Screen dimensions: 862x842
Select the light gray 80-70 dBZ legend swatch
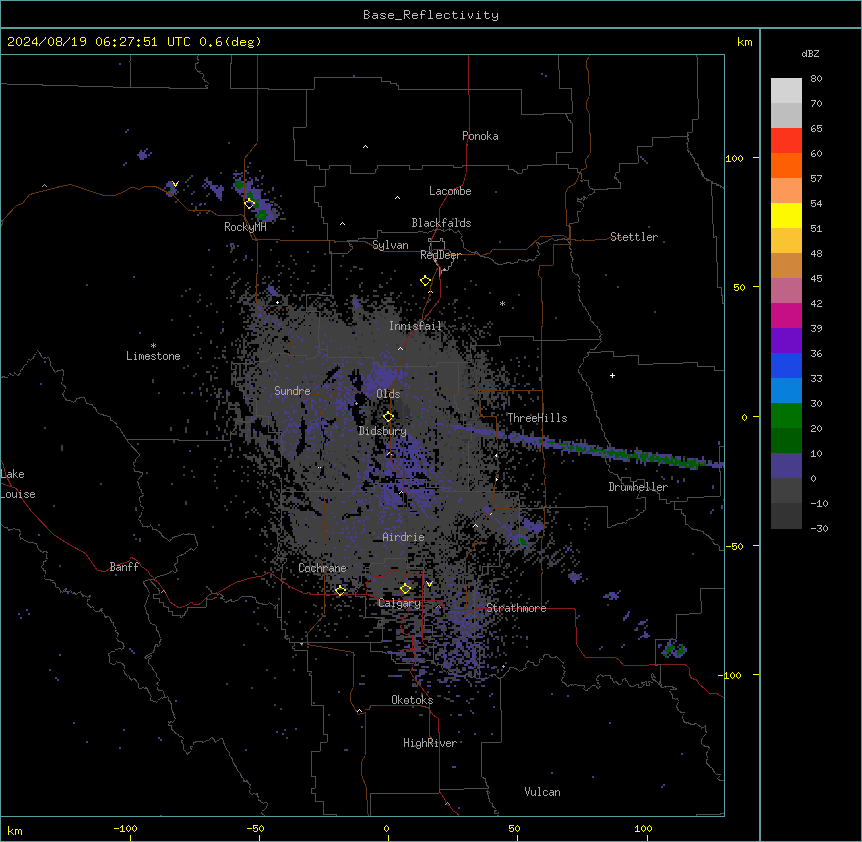[x=786, y=91]
